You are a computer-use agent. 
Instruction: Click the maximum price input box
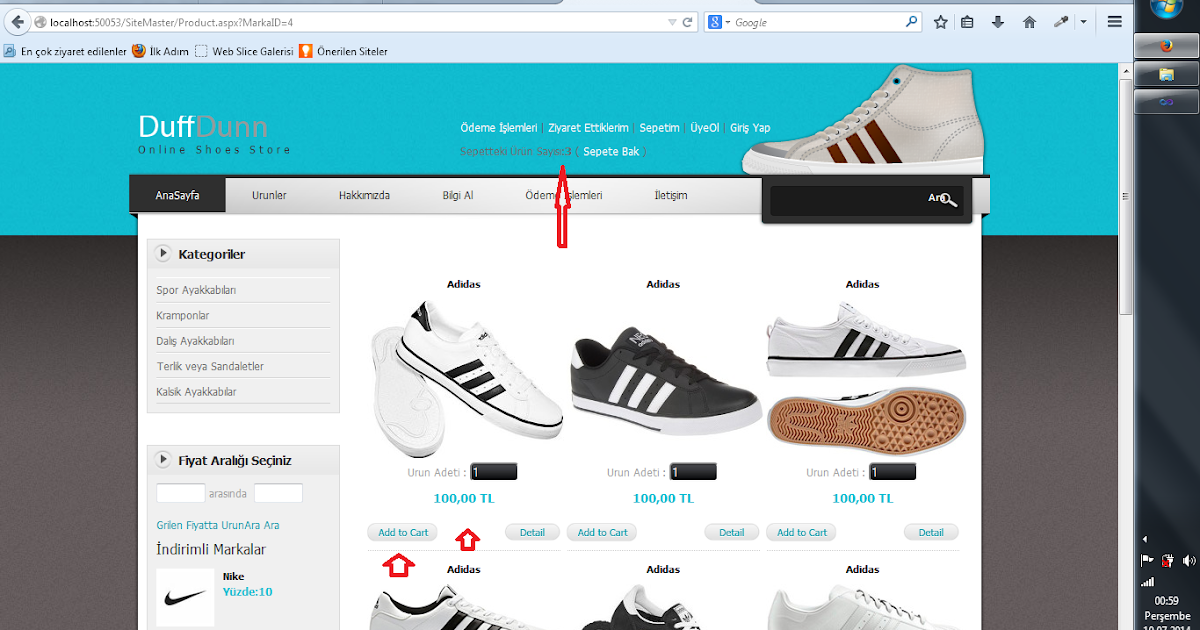click(x=278, y=493)
